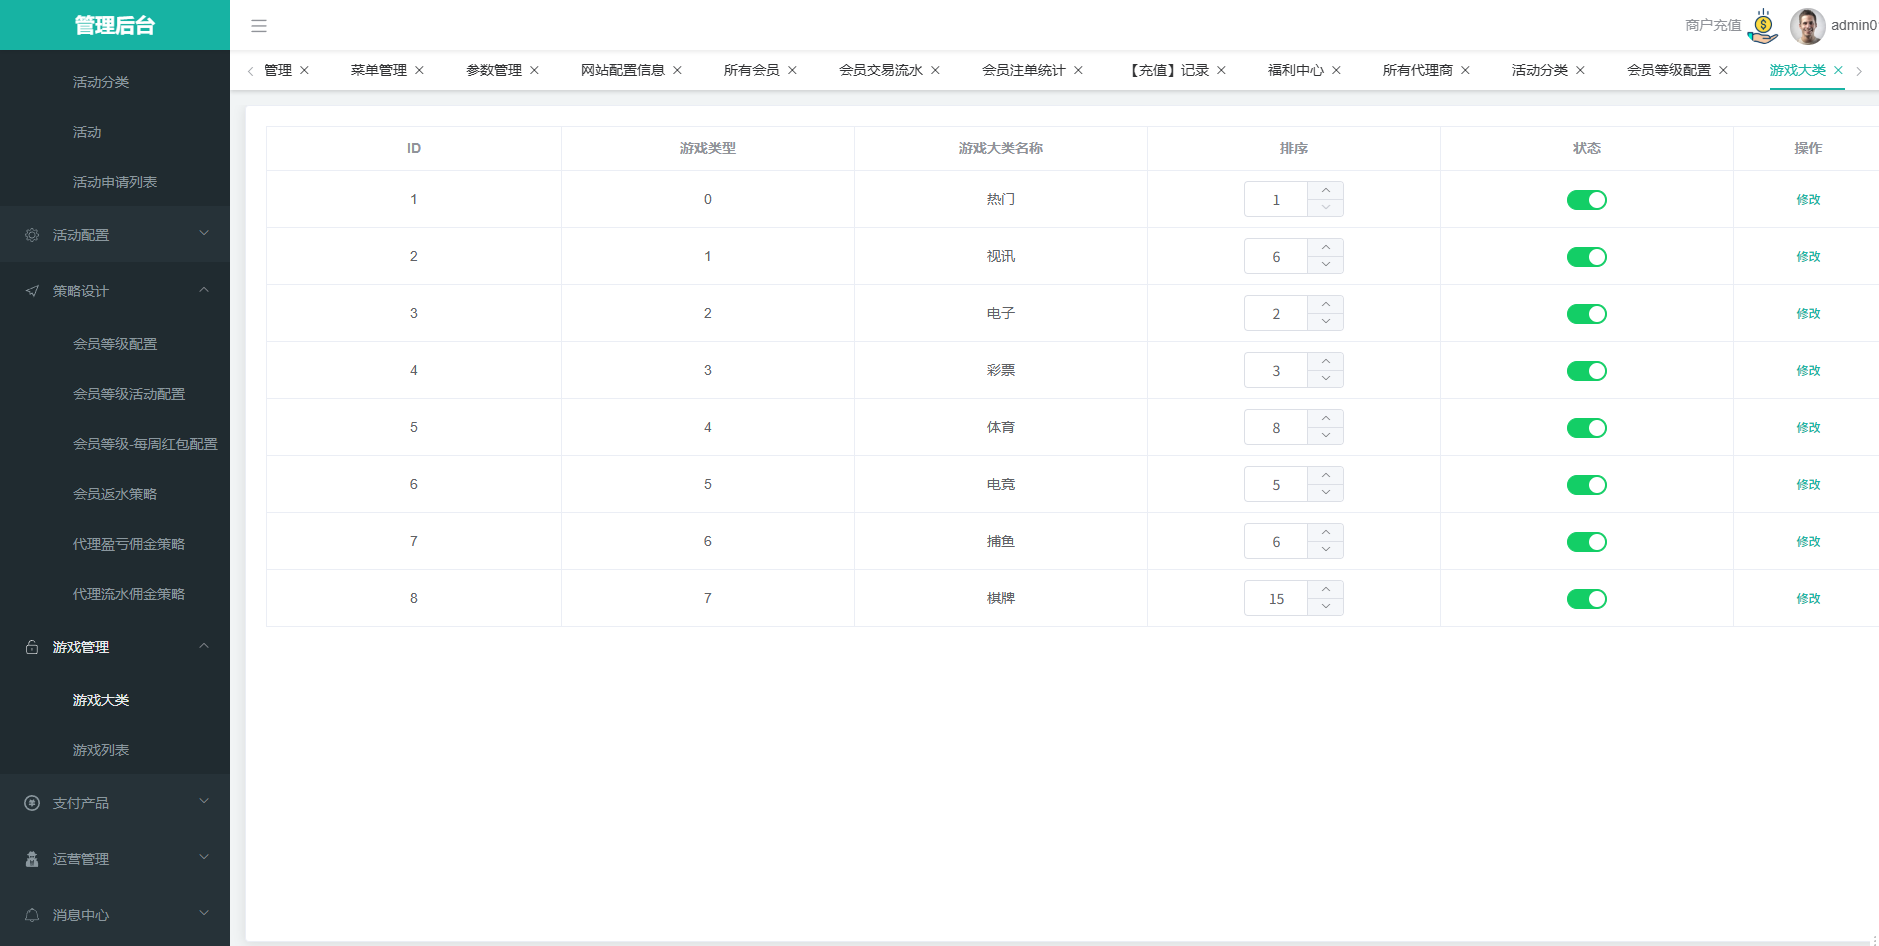Click 修改 link for the 视讯 row
The image size is (1879, 946).
(x=1808, y=257)
